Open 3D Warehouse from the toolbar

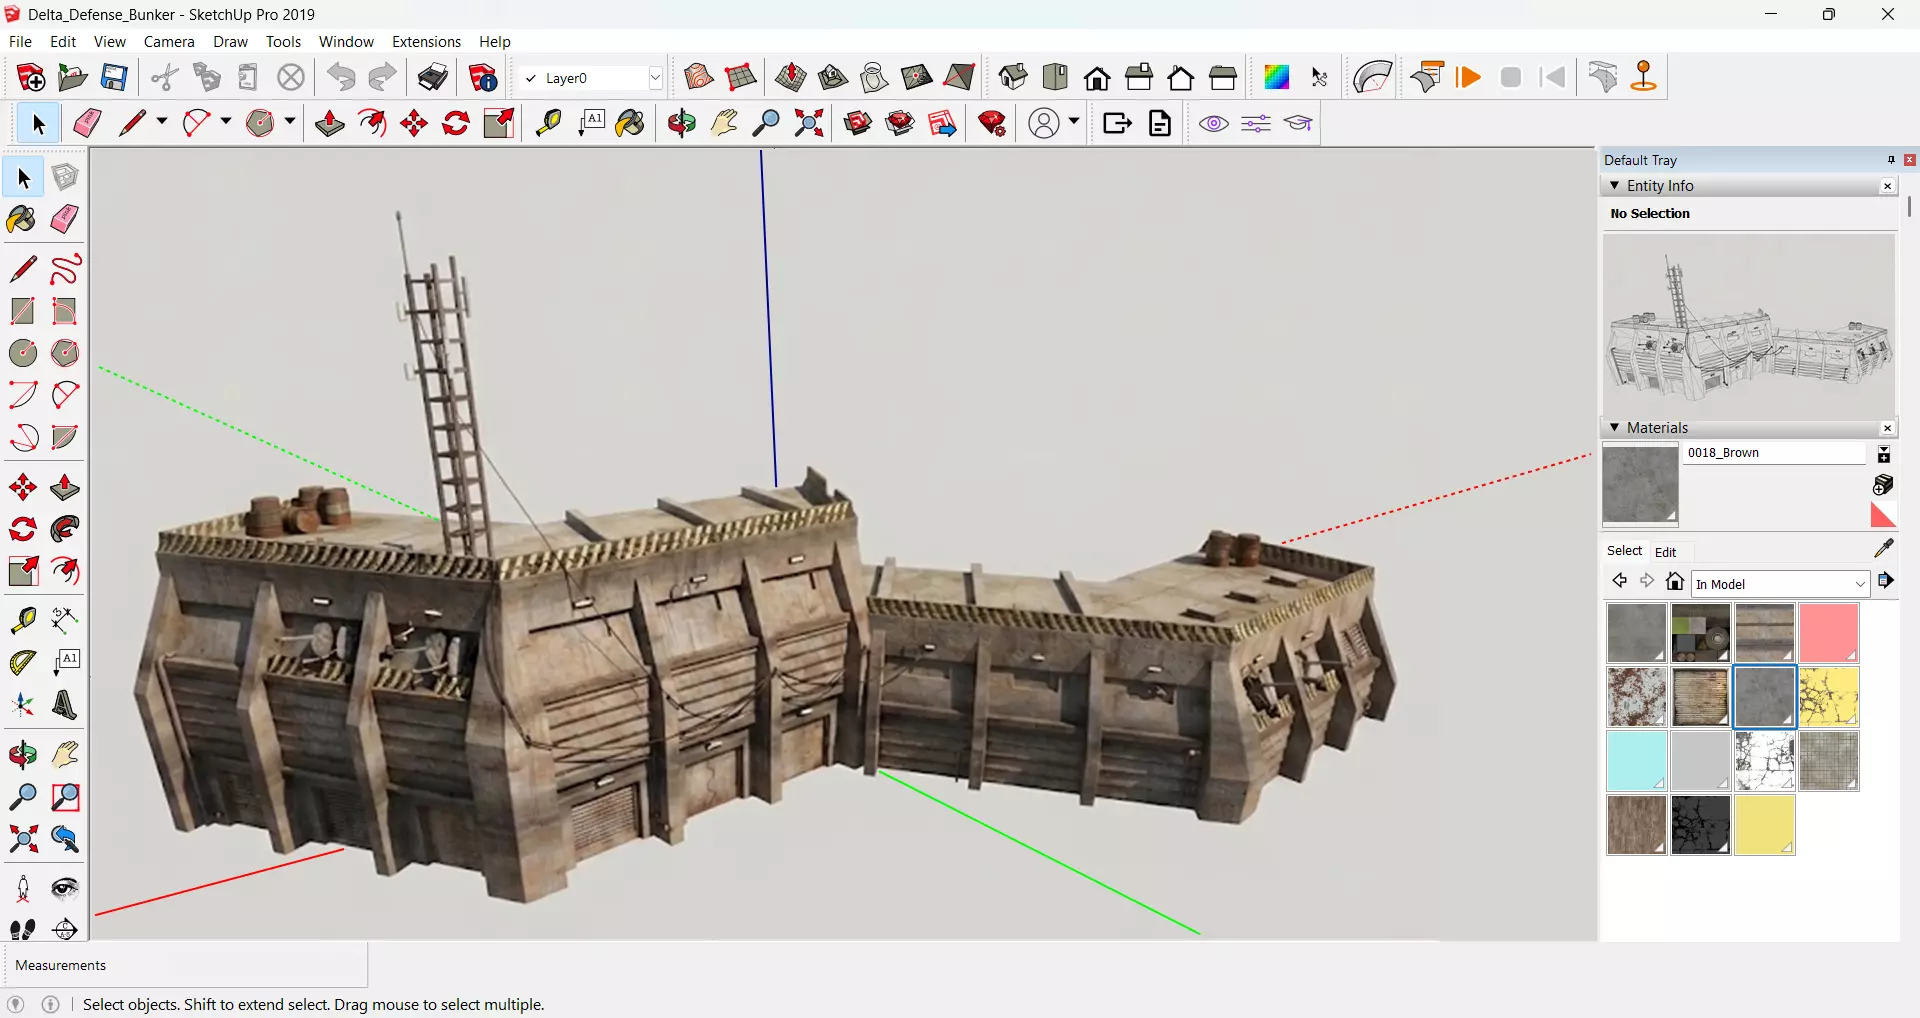pos(858,123)
